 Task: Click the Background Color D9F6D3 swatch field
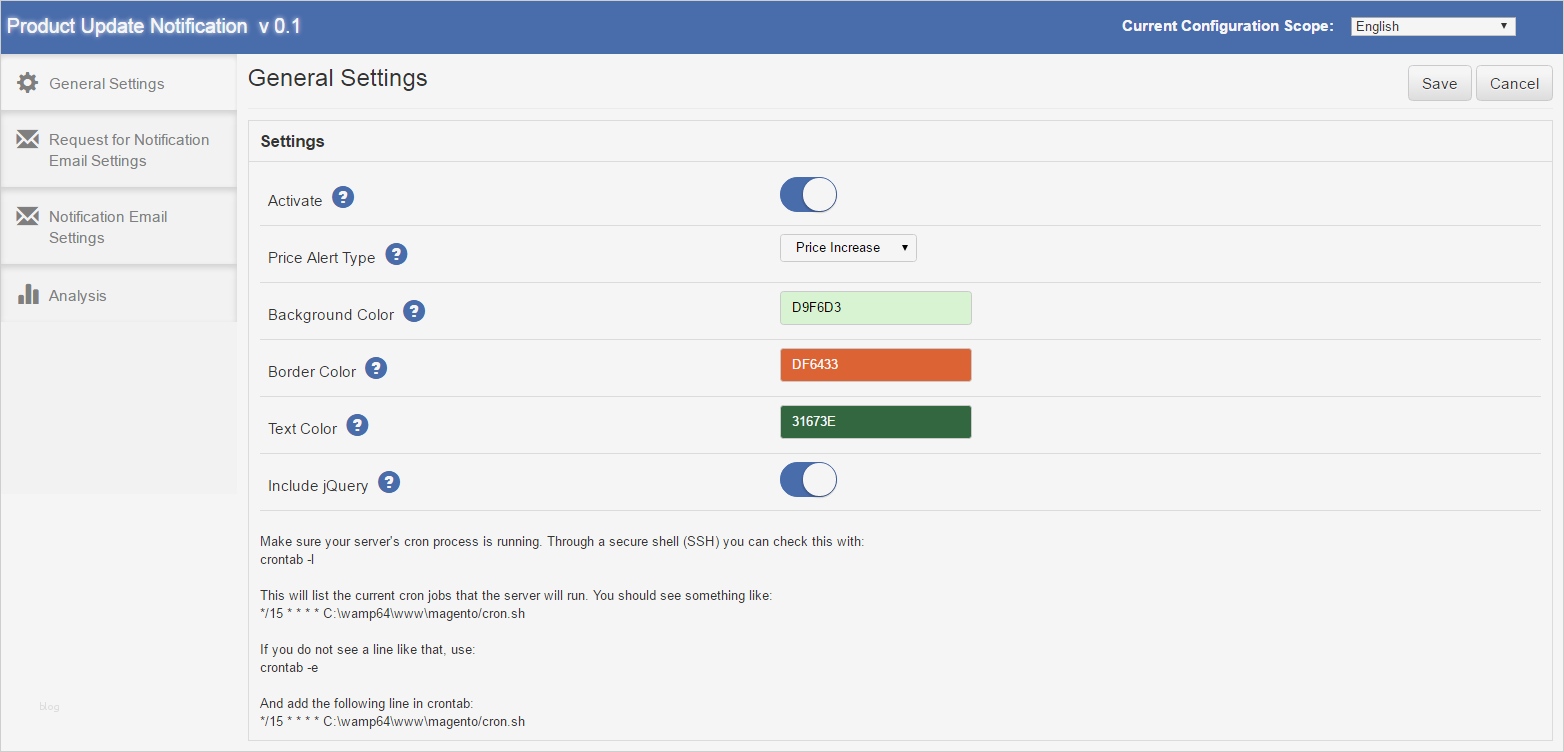[875, 308]
